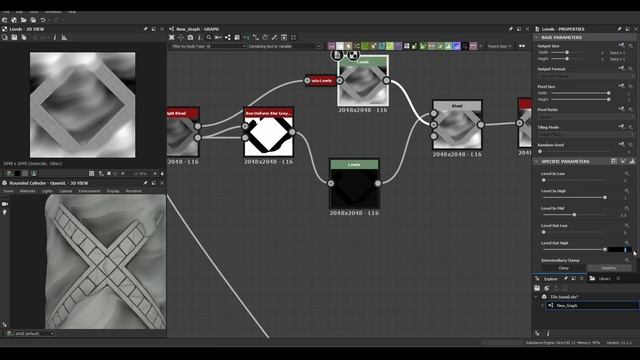640x360 pixels.
Task: Switch to the Explorer tab
Action: click(550, 279)
